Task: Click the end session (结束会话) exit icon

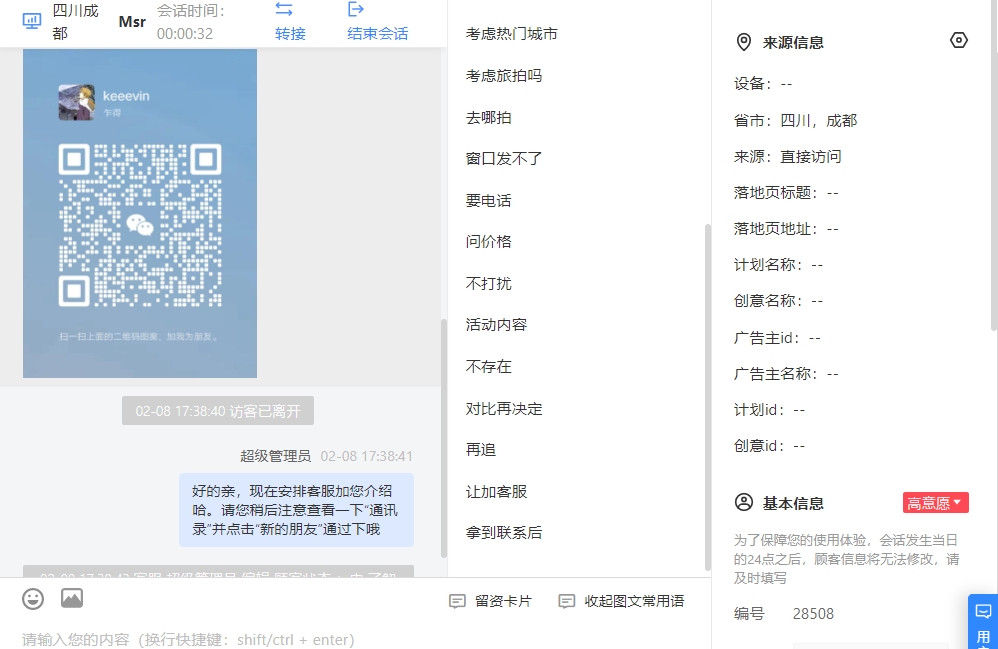Action: click(356, 10)
